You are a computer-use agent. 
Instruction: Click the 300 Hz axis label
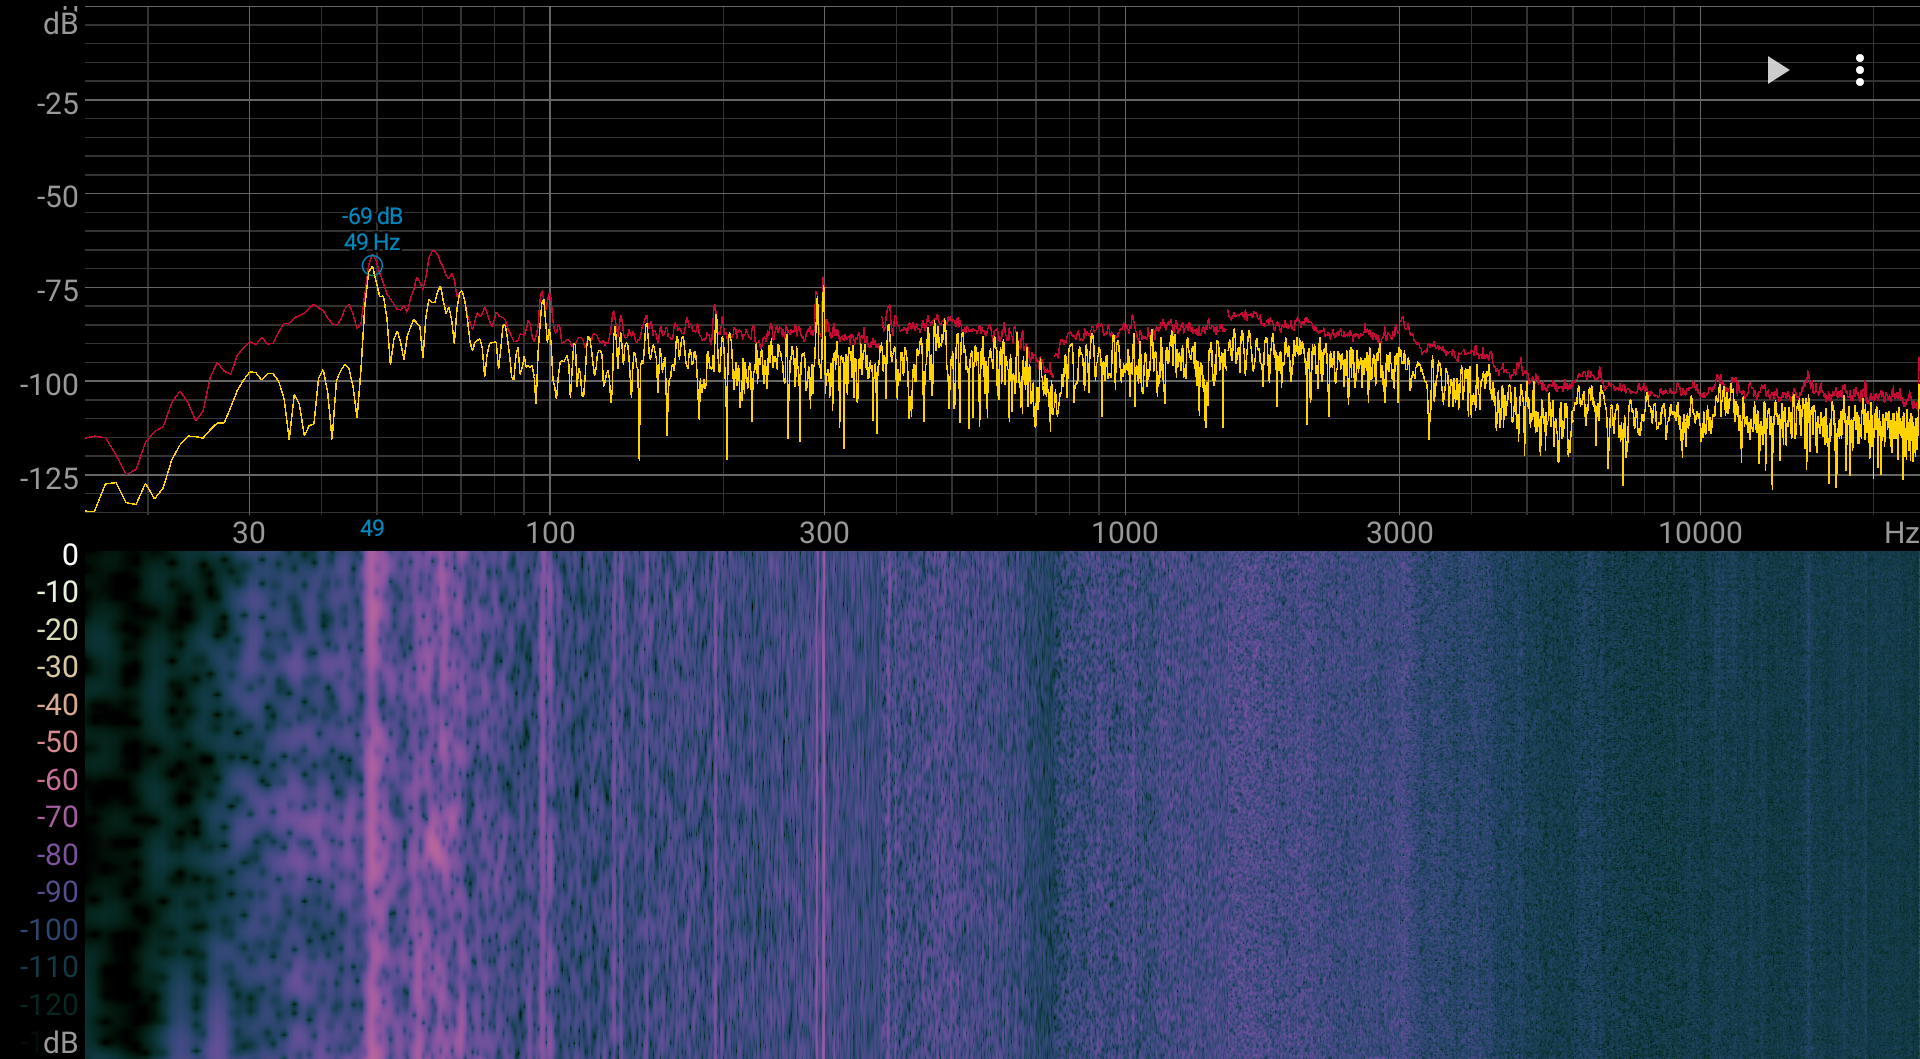pyautogui.click(x=825, y=532)
